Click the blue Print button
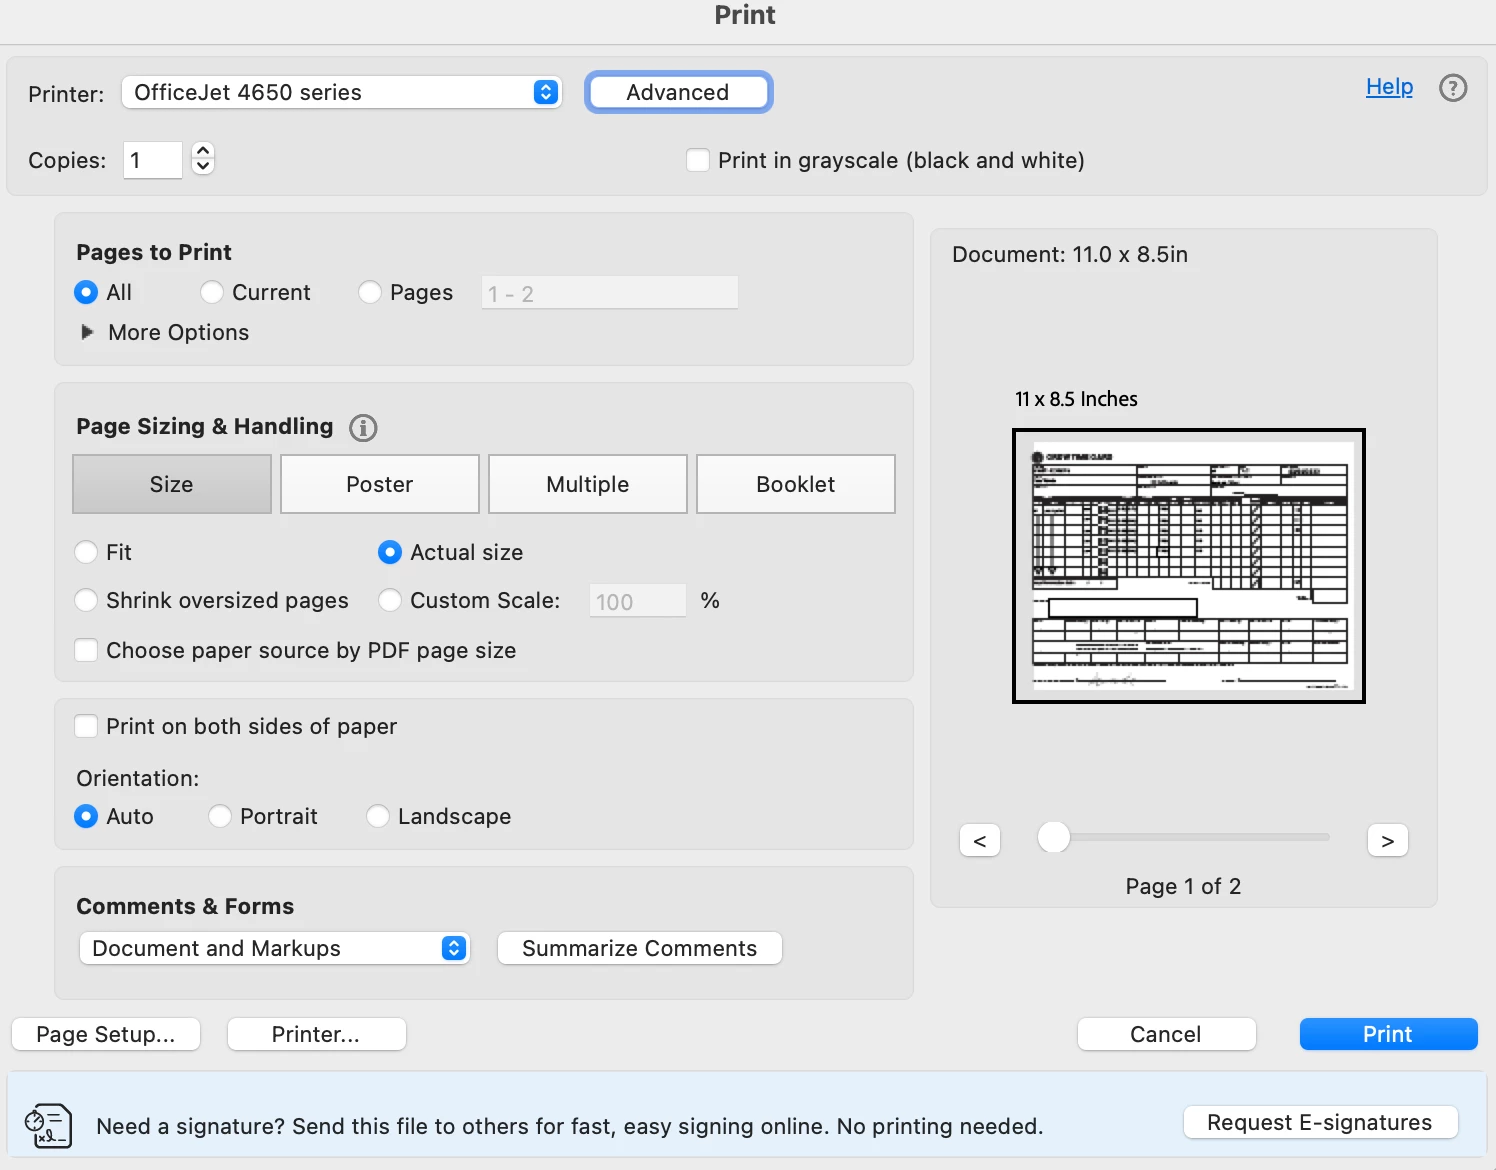Screen dimensions: 1496x1170 point(1388,1034)
